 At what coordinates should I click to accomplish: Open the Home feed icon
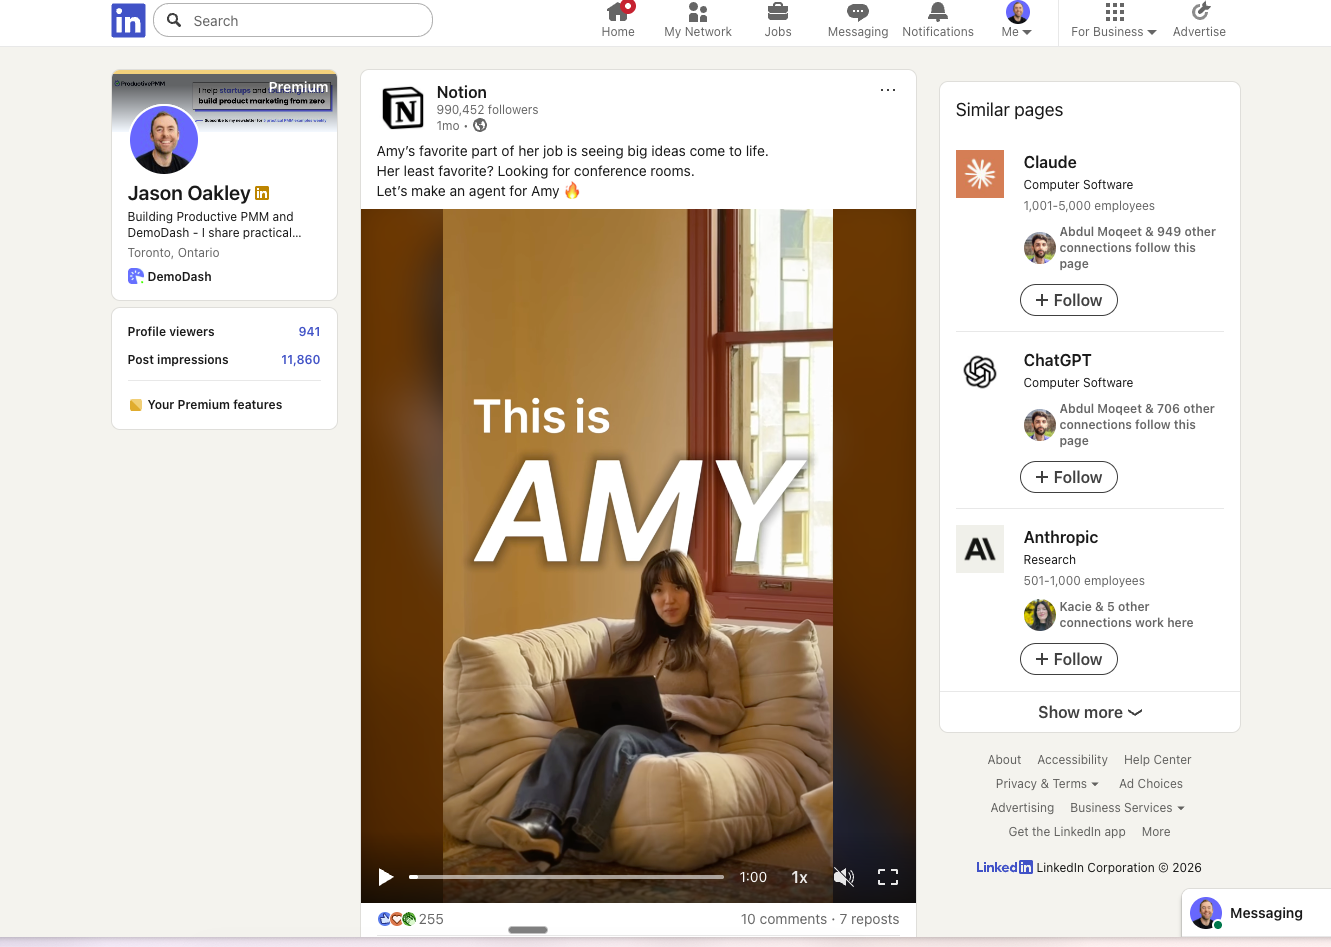click(x=617, y=20)
